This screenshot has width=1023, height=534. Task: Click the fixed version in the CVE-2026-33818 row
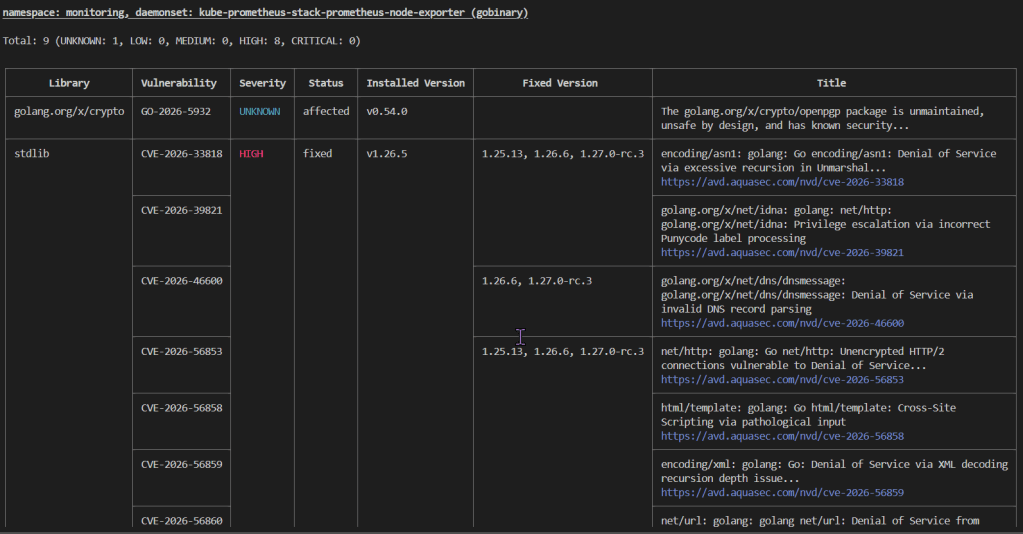click(562, 154)
